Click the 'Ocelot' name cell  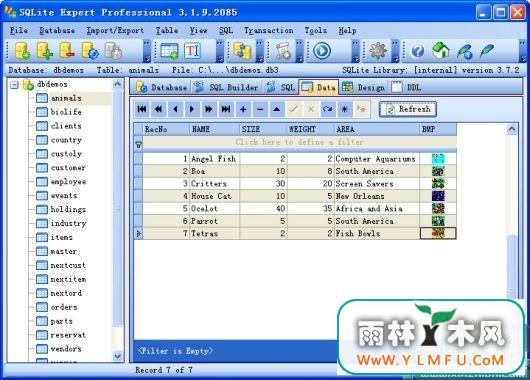215,209
